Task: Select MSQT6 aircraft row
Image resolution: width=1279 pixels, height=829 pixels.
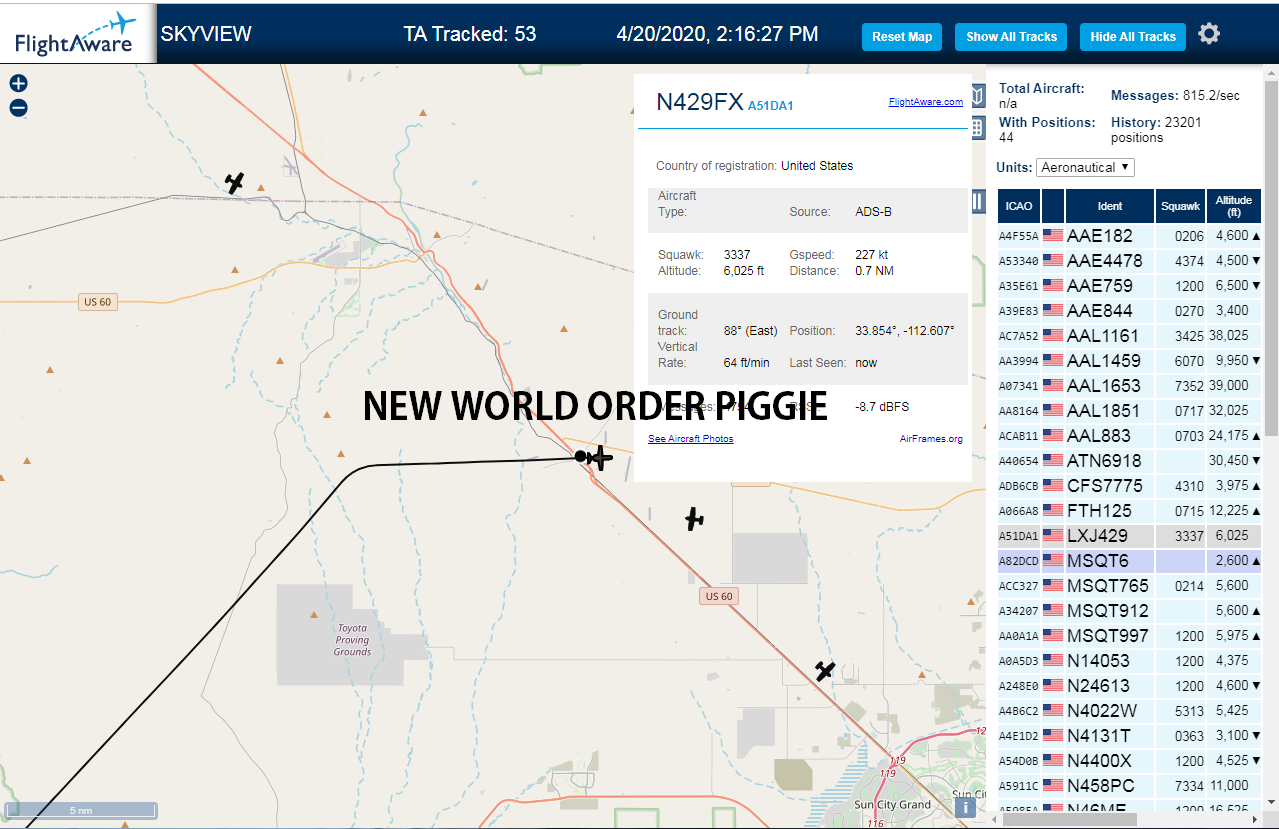Action: [1130, 561]
